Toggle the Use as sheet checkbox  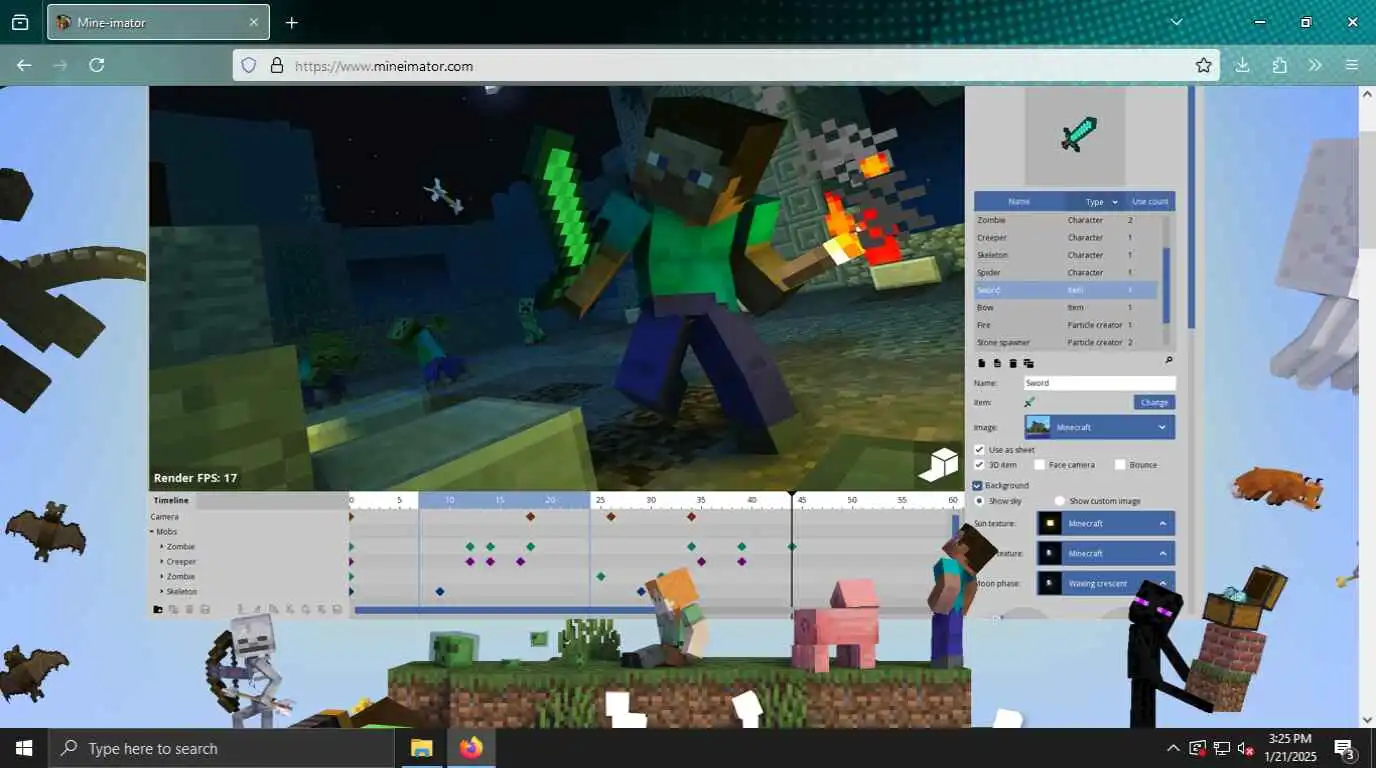click(979, 450)
